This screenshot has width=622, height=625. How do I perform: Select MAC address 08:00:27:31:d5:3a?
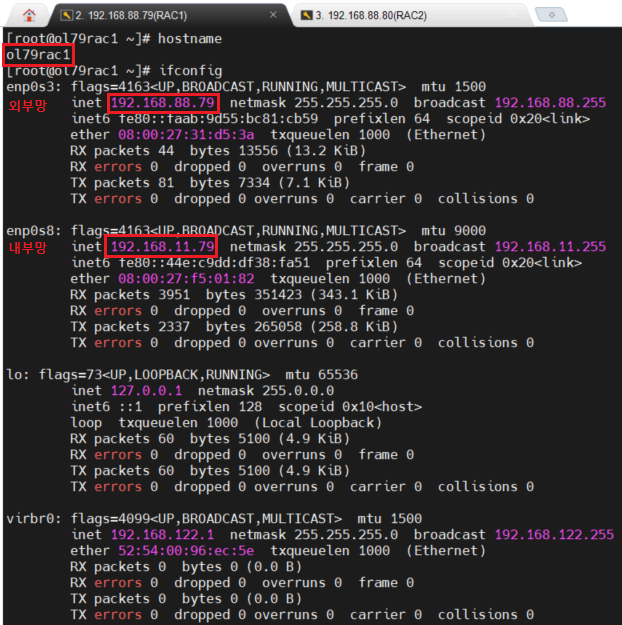pos(186,135)
